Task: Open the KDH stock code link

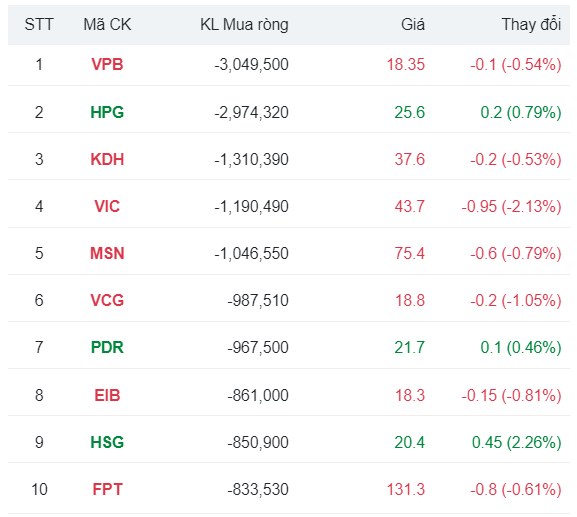Action: point(107,159)
